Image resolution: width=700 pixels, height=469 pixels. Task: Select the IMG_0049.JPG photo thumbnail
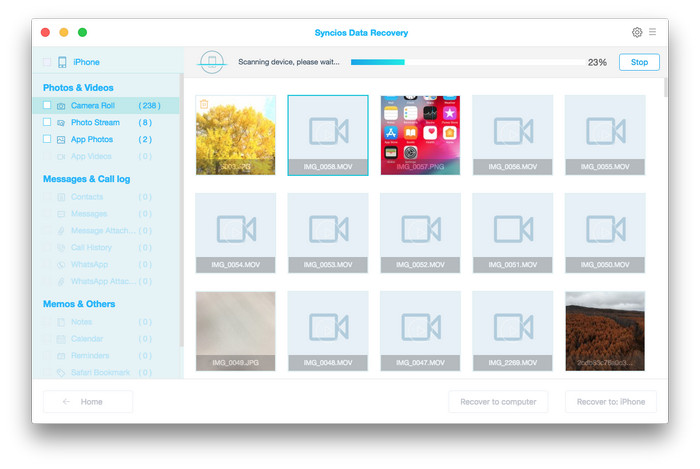(x=236, y=331)
